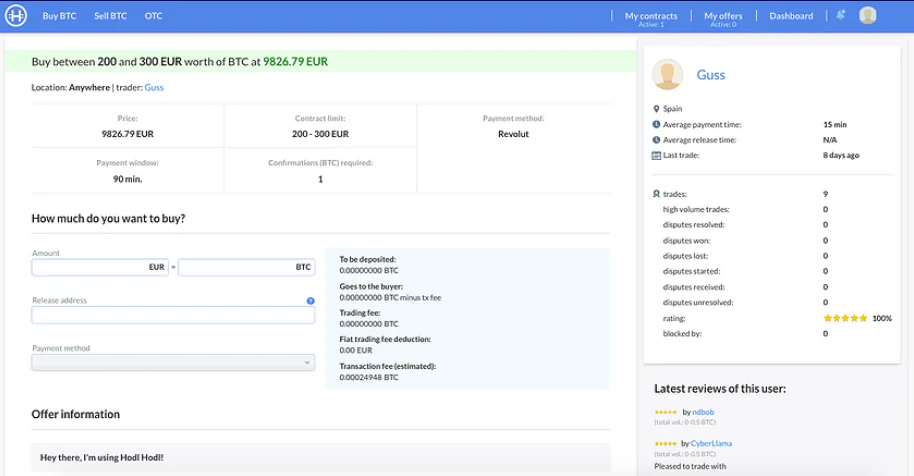Open the notifications bell icon
The height and width of the screenshot is (476, 914).
[841, 15]
